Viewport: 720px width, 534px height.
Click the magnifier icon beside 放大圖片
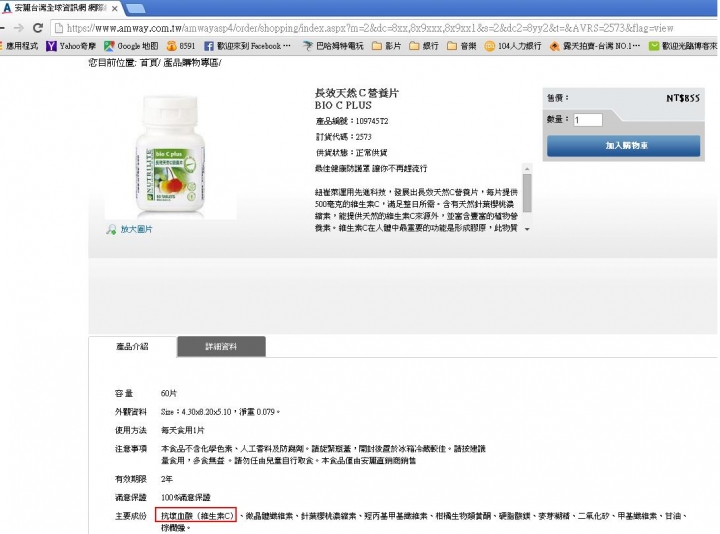(x=111, y=229)
